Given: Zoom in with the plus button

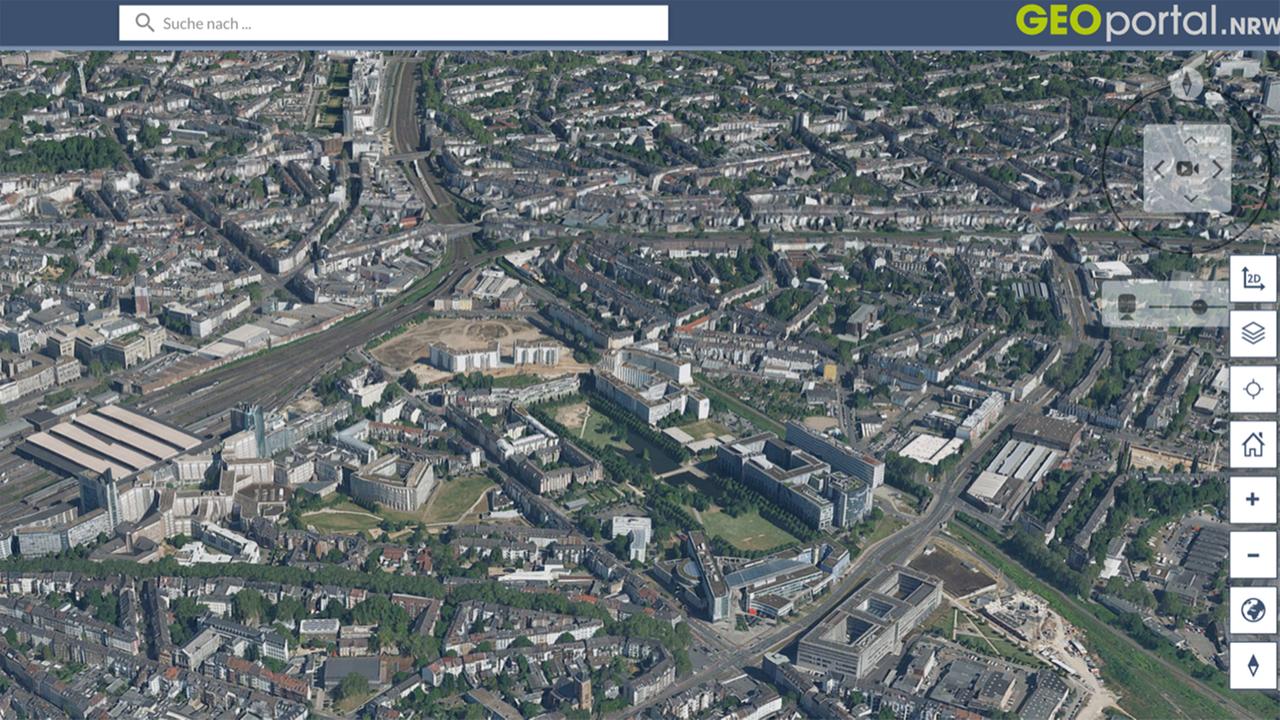Looking at the screenshot, I should [x=1253, y=499].
